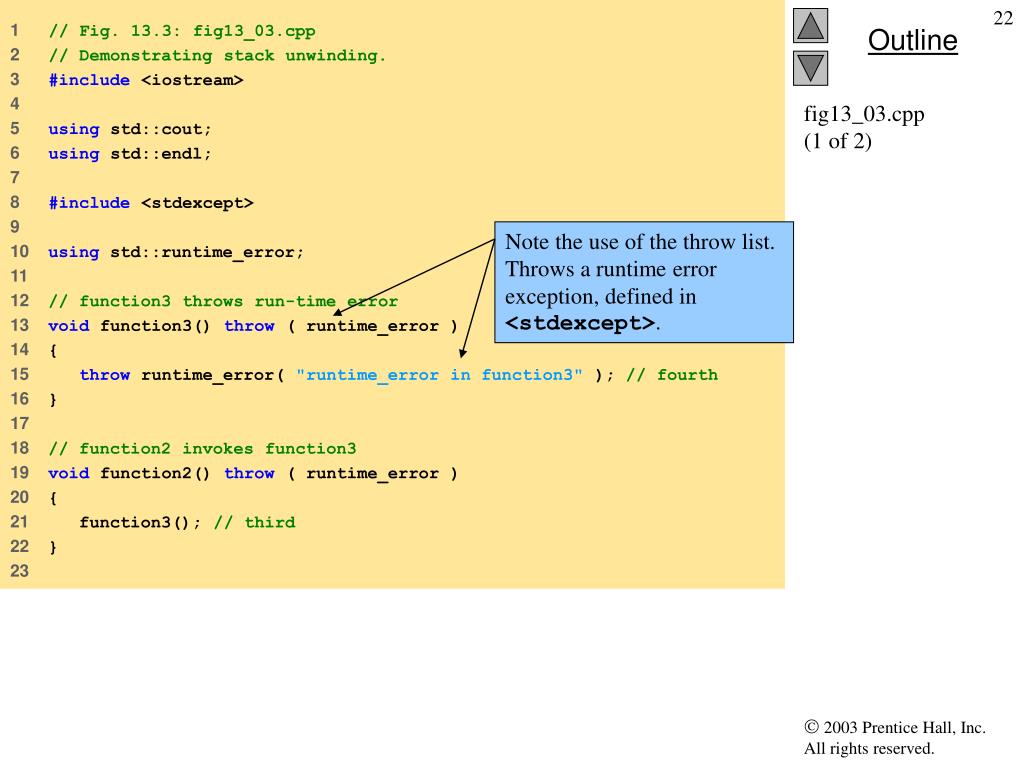Click bold <stdexcept> text in the callout

tap(581, 323)
